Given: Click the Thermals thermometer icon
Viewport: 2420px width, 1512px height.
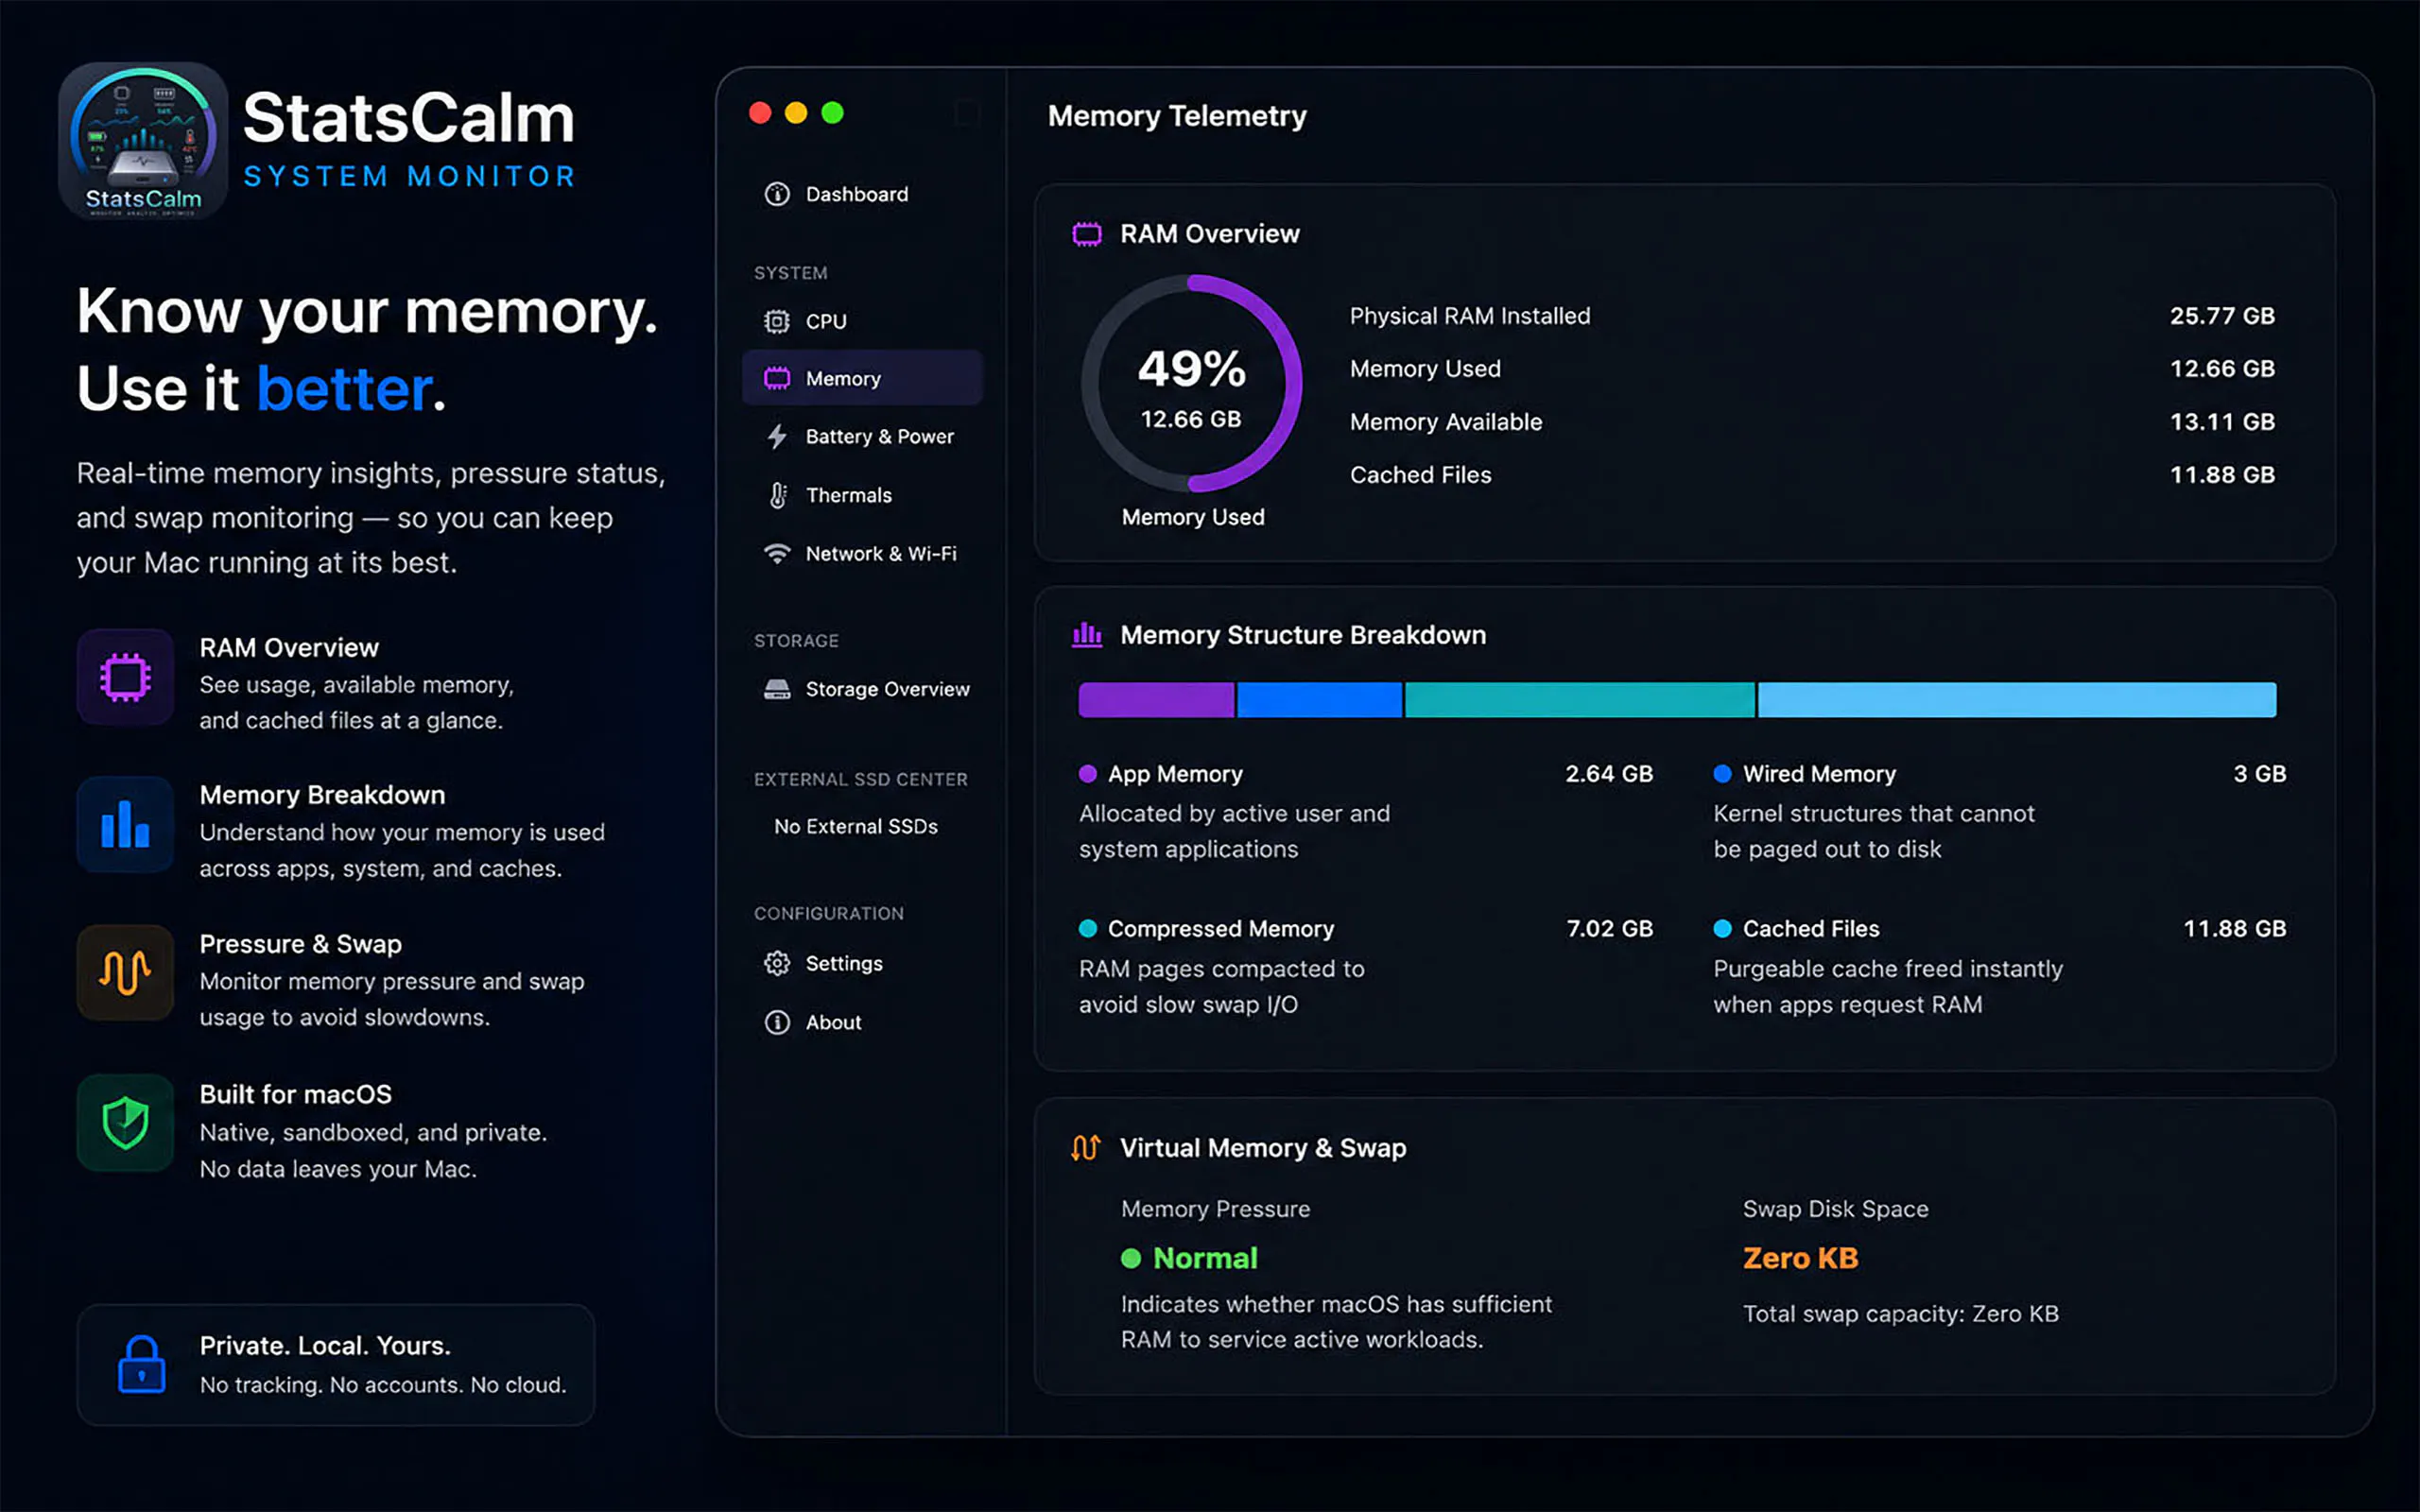Looking at the screenshot, I should pyautogui.click(x=777, y=495).
